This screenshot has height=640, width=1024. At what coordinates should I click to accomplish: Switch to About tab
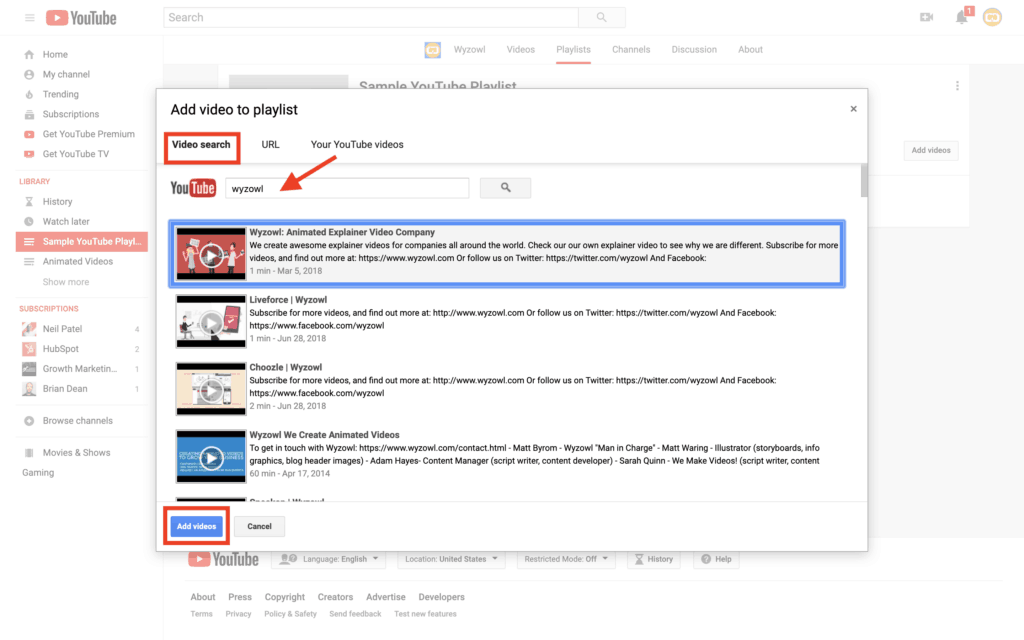(750, 50)
